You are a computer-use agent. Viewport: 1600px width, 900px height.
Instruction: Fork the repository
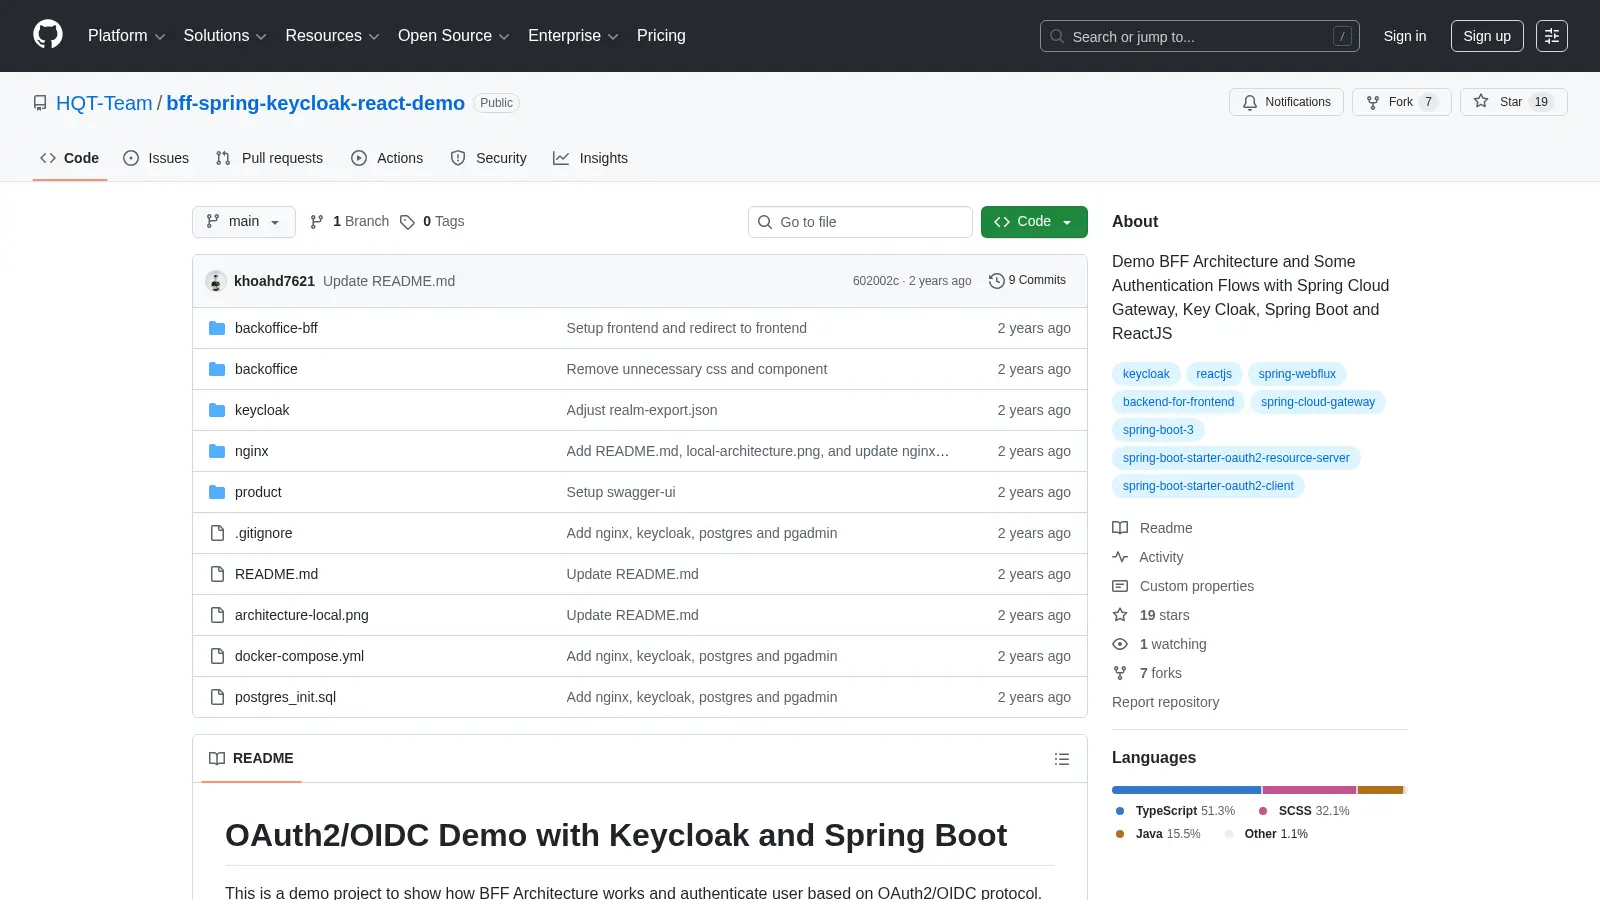(x=1401, y=102)
